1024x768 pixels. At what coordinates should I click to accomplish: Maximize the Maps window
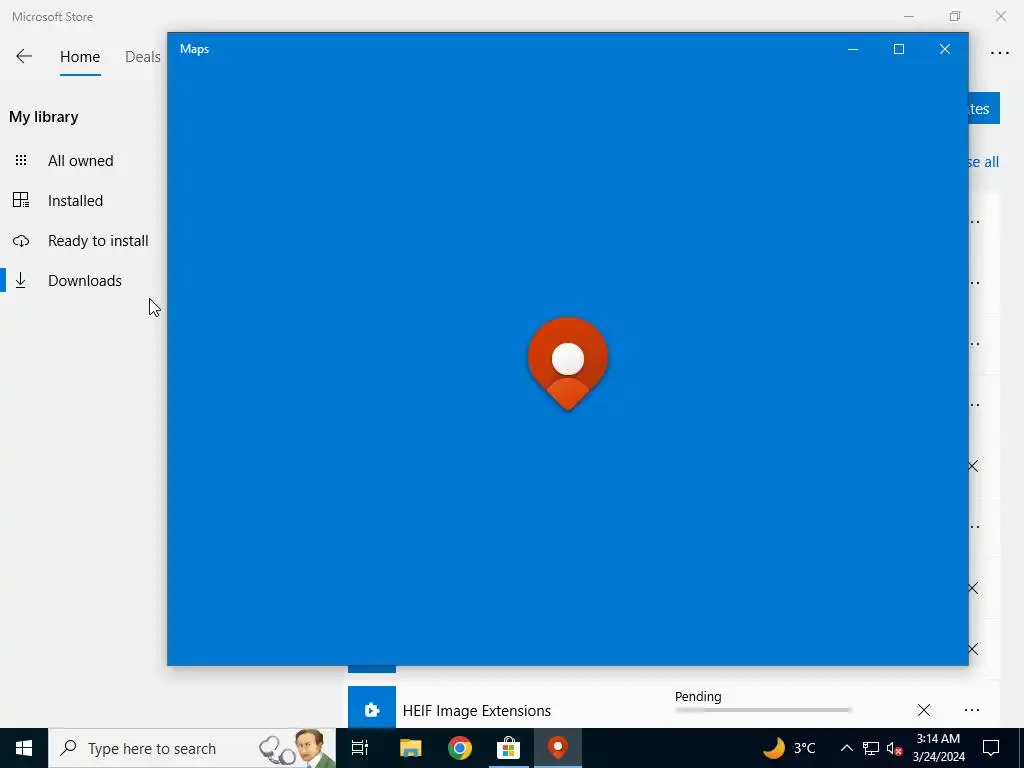coord(899,49)
